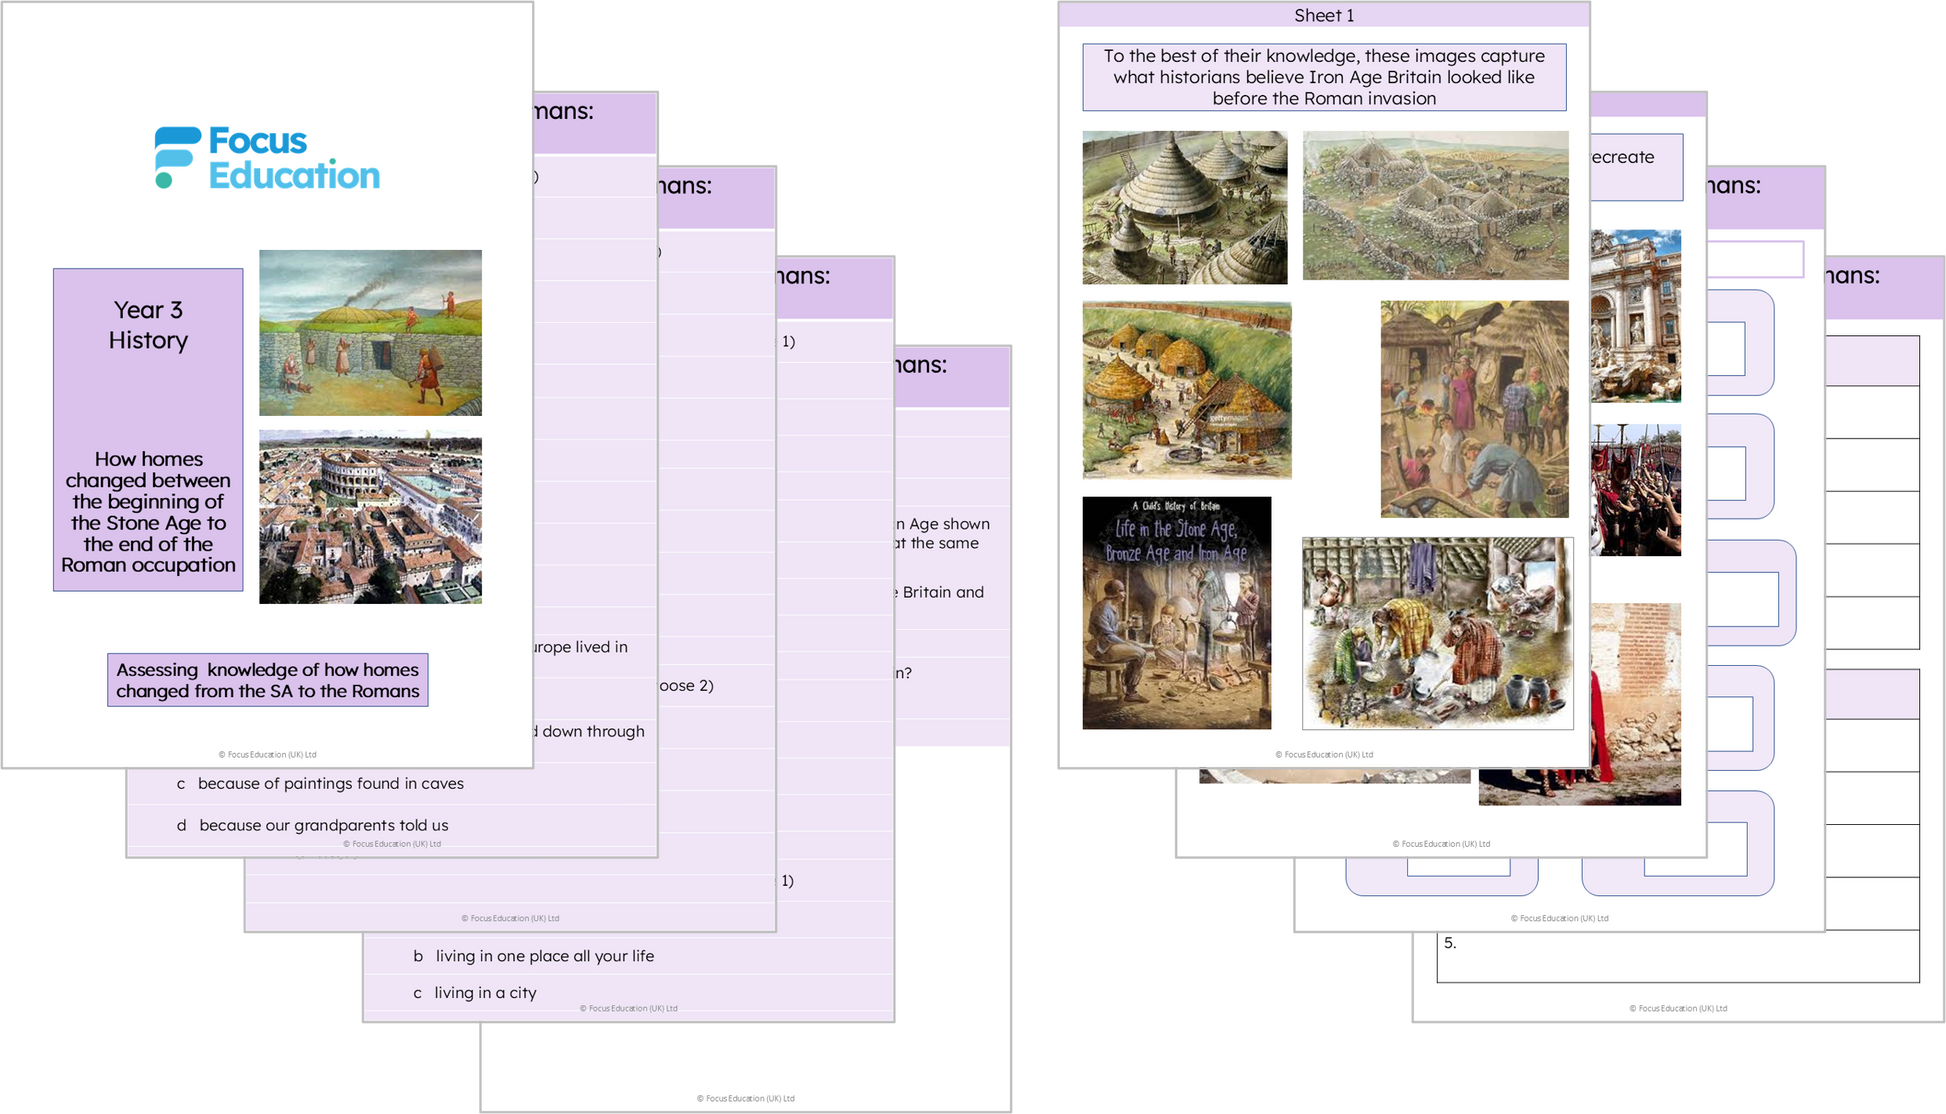Click the copyright footer on Sheet 1
Image resolution: width=1946 pixels, height=1114 pixels.
coord(1324,755)
